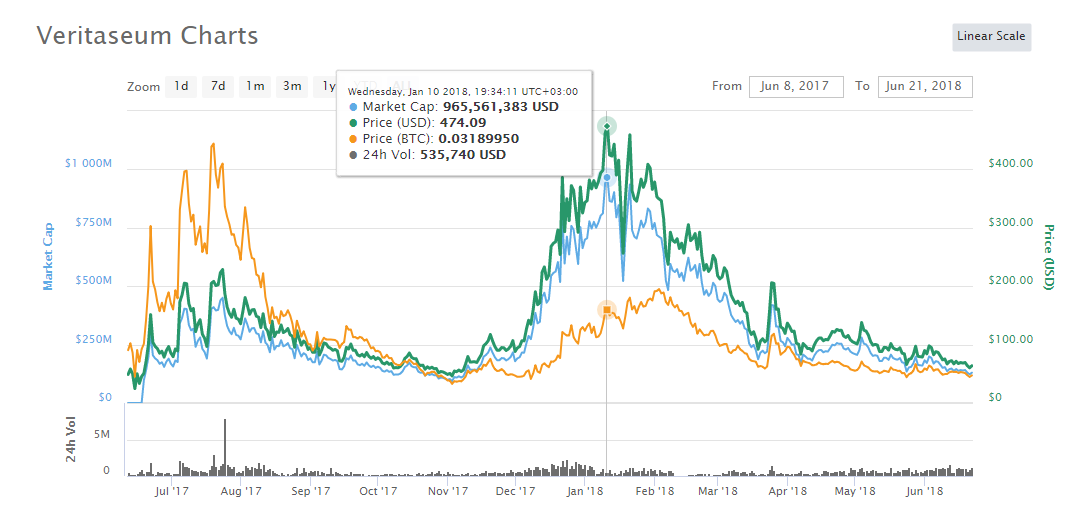Screen dimensions: 1070x512
Task: Click the gray 24h Vol dot in tooltip
Action: (353, 155)
